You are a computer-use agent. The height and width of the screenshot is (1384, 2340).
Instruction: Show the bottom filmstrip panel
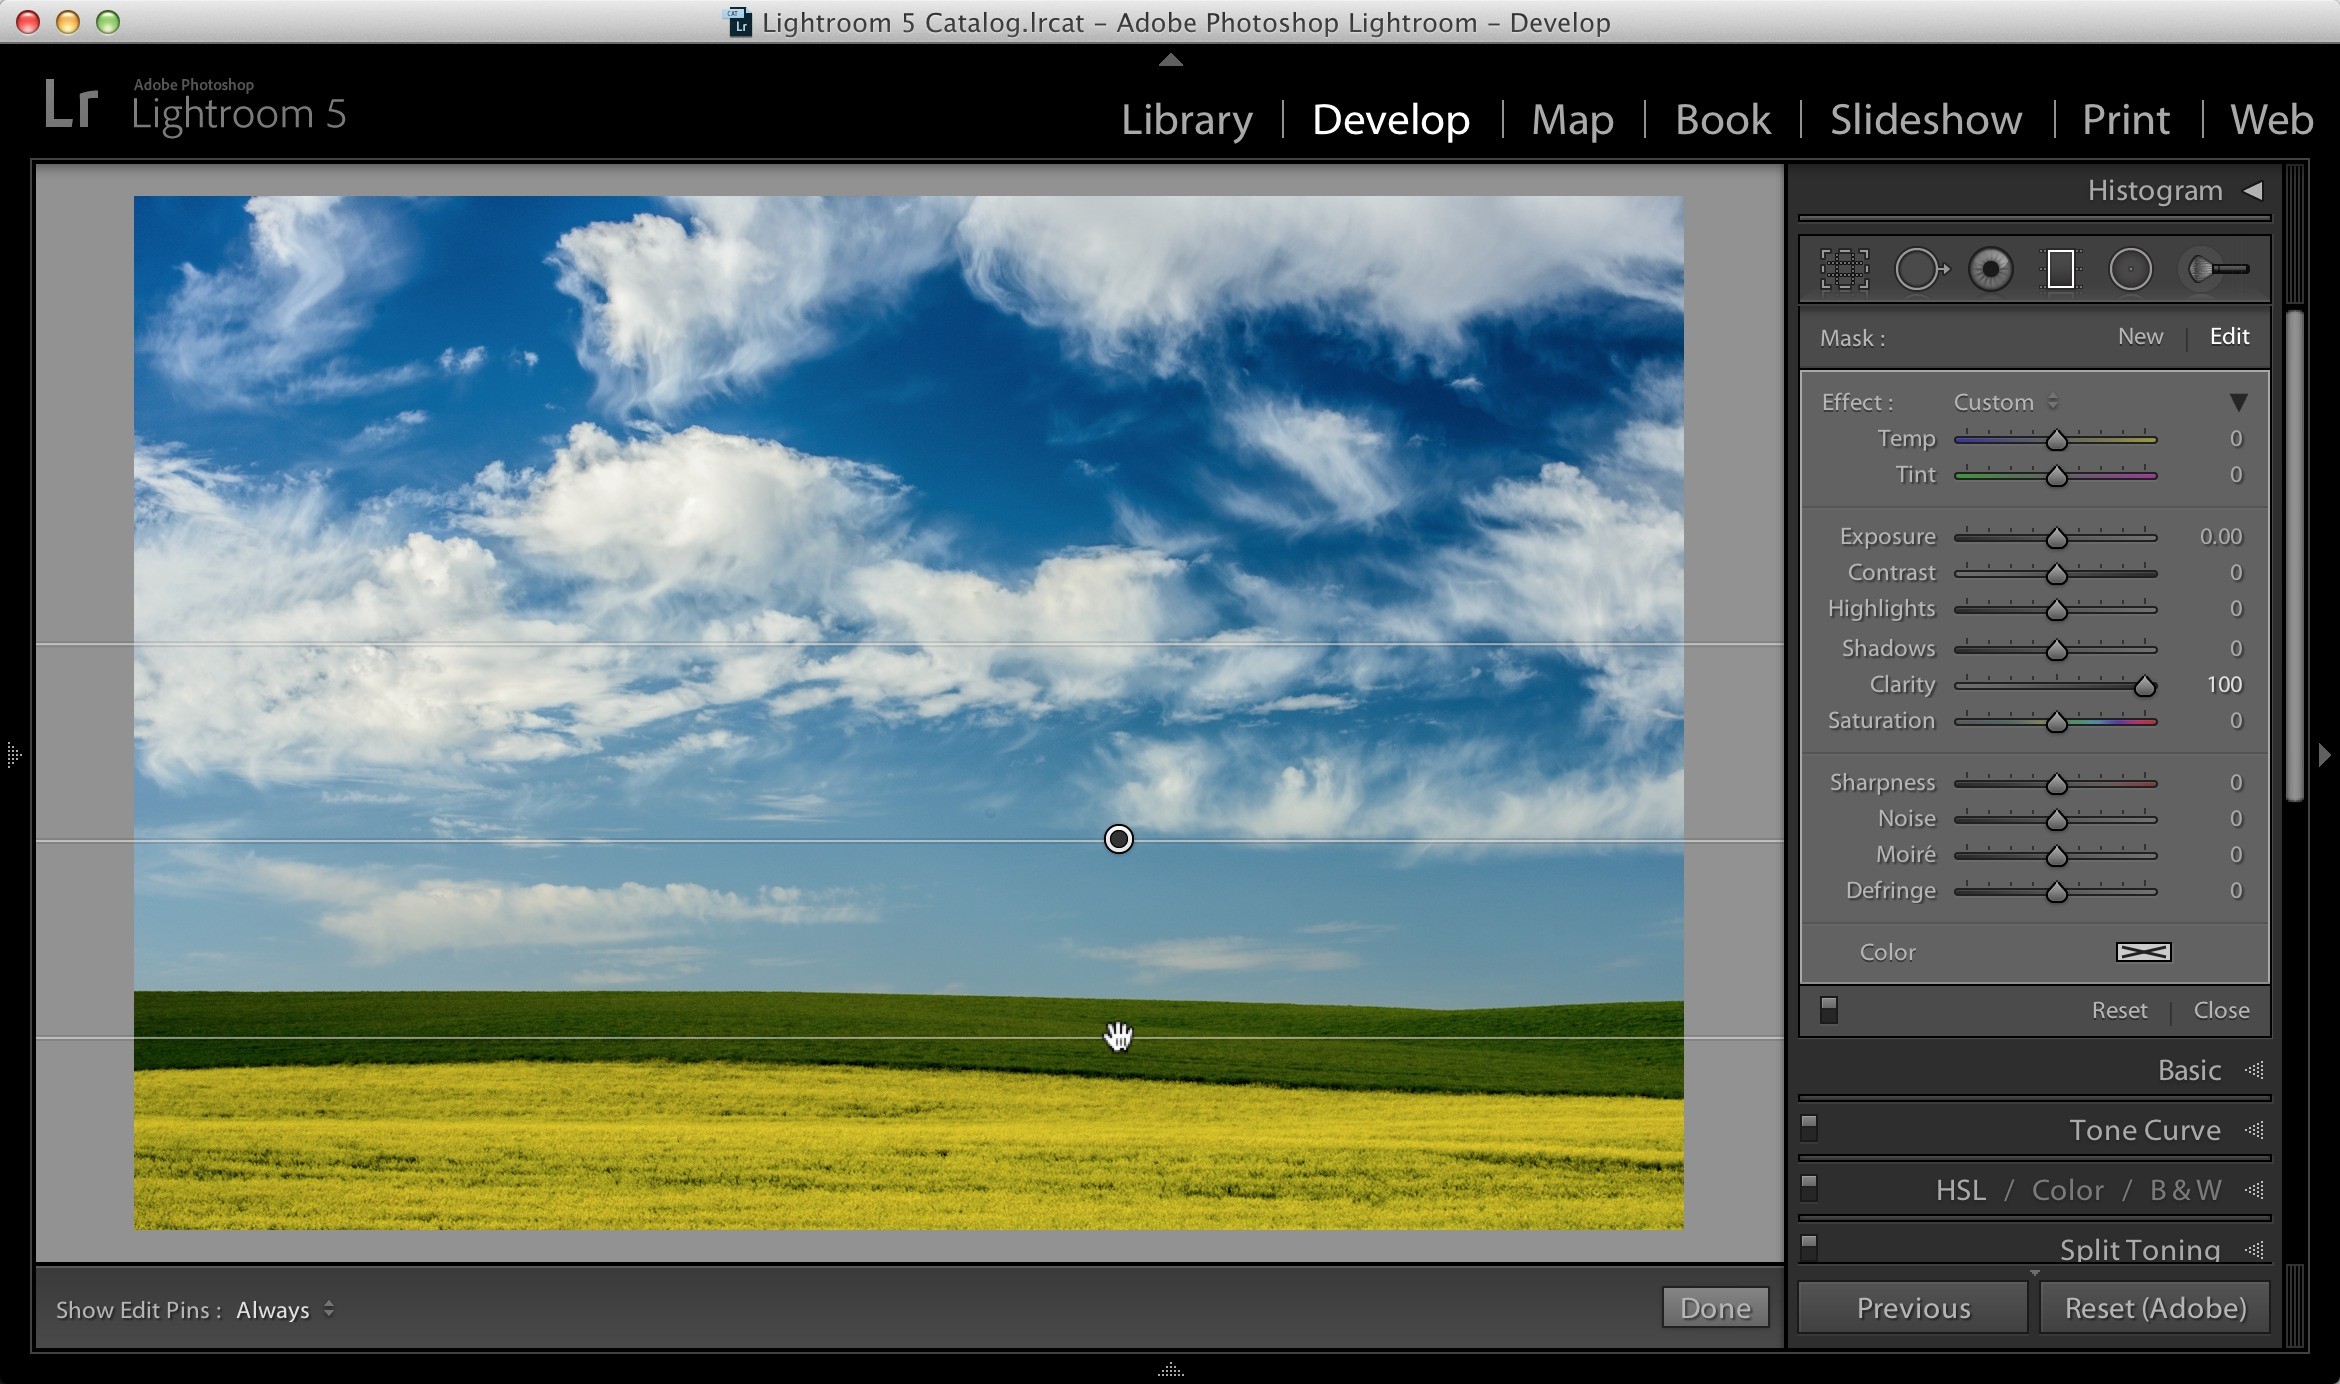tap(1170, 1371)
